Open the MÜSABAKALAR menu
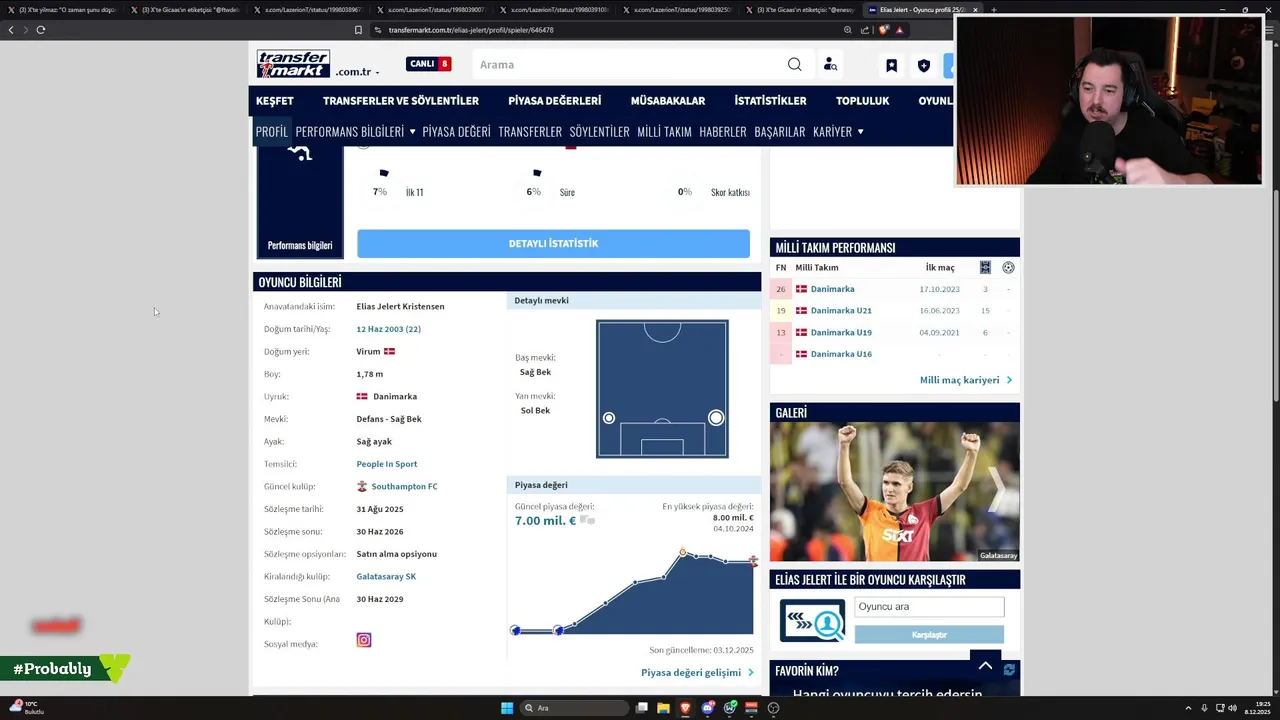The width and height of the screenshot is (1280, 720). click(x=668, y=101)
